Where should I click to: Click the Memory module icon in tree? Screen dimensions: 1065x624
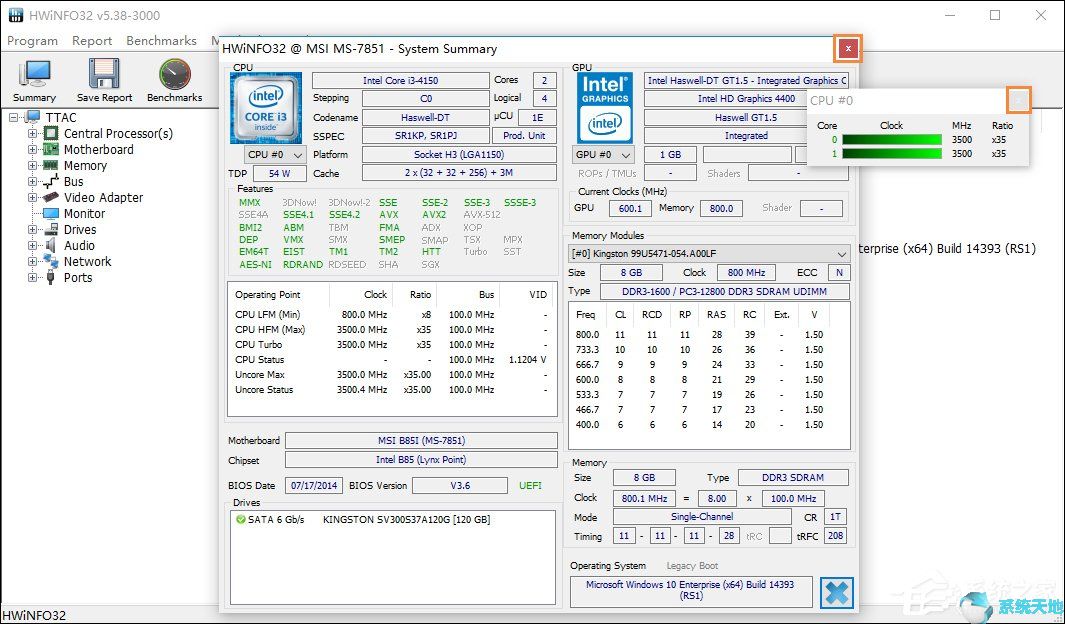51,165
